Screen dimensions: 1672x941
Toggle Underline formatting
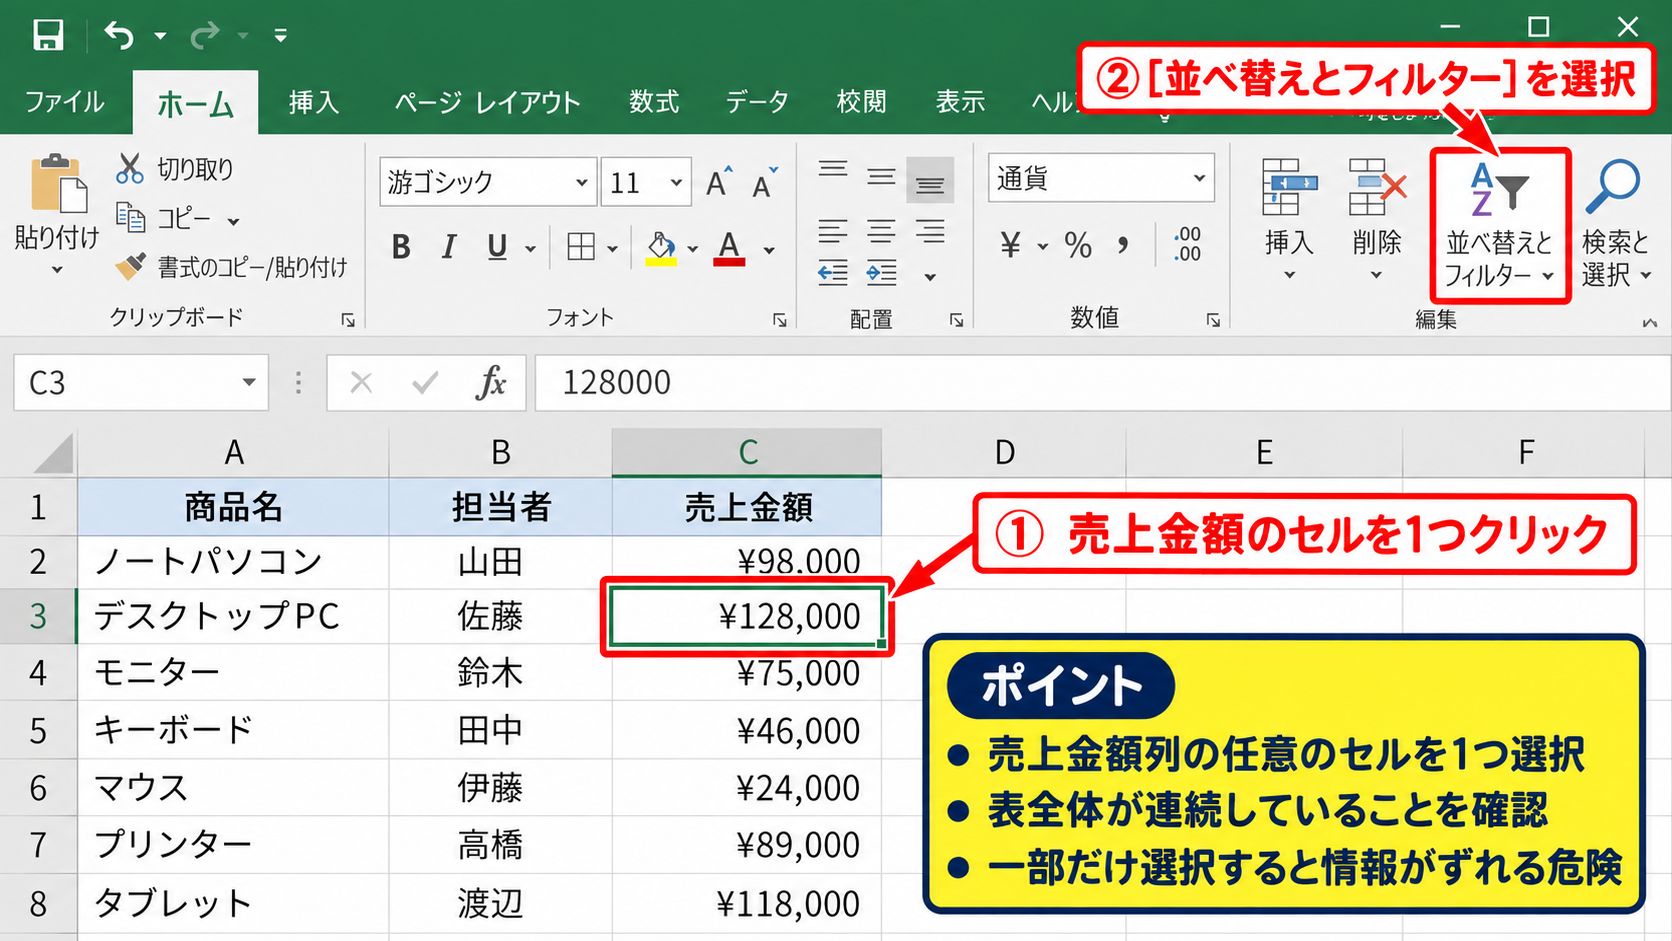point(497,247)
